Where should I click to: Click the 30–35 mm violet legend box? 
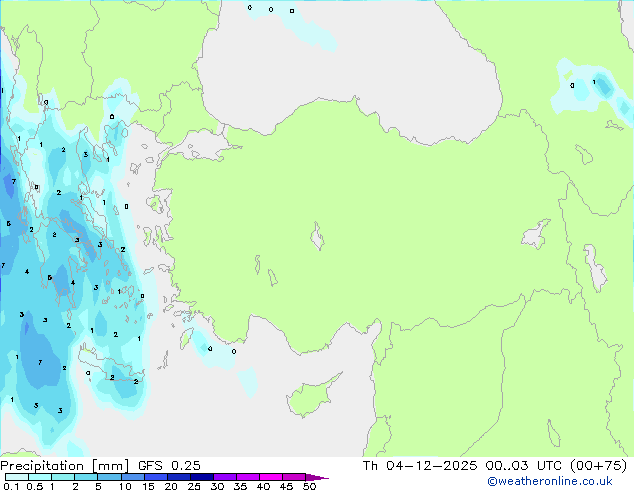pos(225,477)
